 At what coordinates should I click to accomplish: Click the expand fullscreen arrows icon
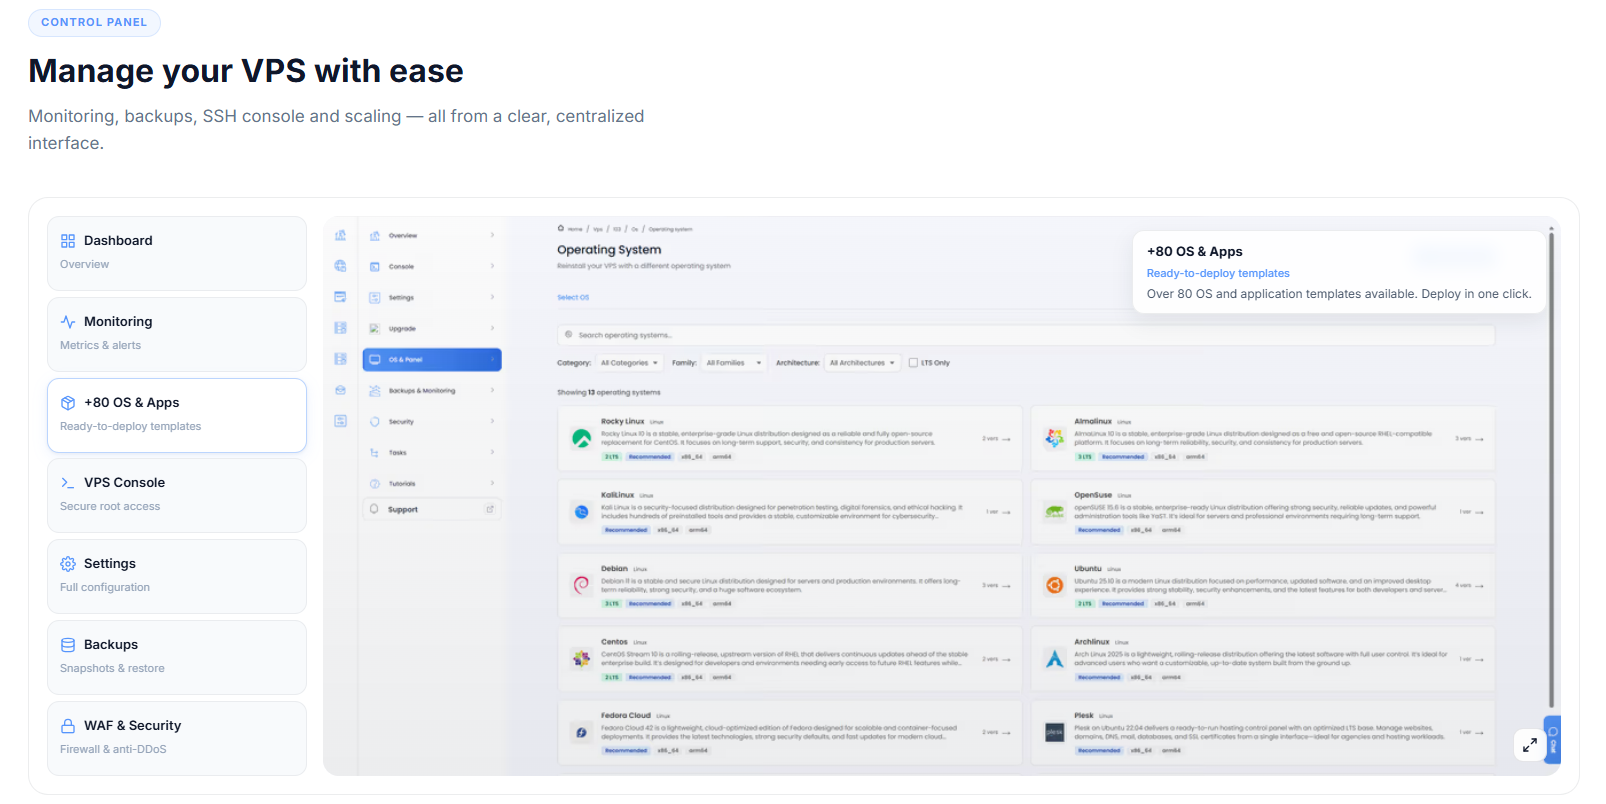click(1530, 745)
